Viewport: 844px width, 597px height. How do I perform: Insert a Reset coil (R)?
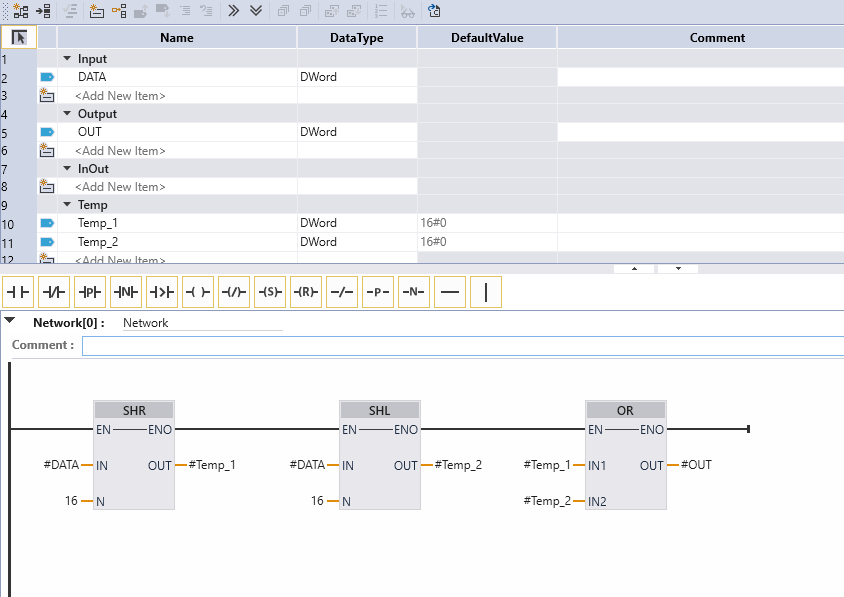click(x=306, y=292)
